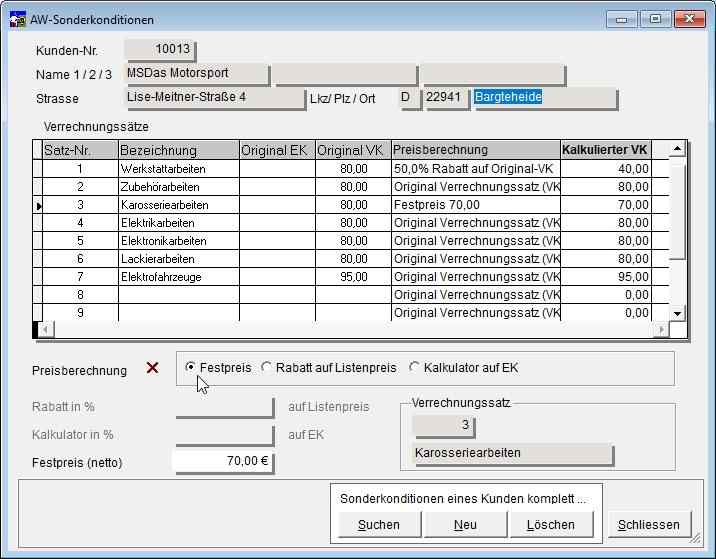Click the red X next to Preisberechnung
This screenshot has width=716, height=559.
[153, 368]
